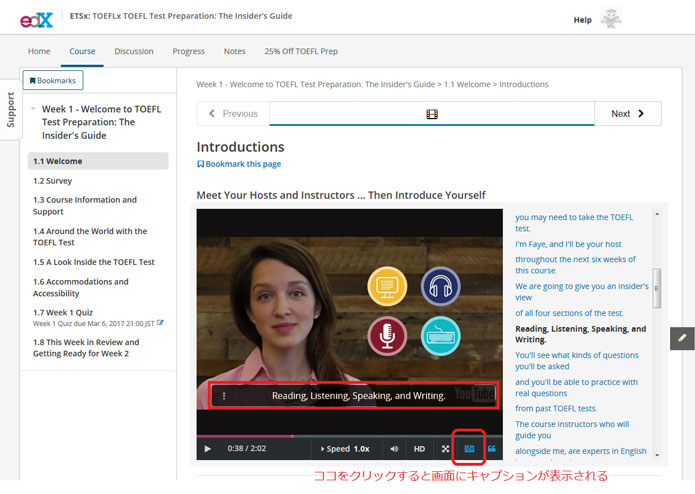Open 1.7 Week 1 Quiz
695x494 pixels.
[x=63, y=312]
